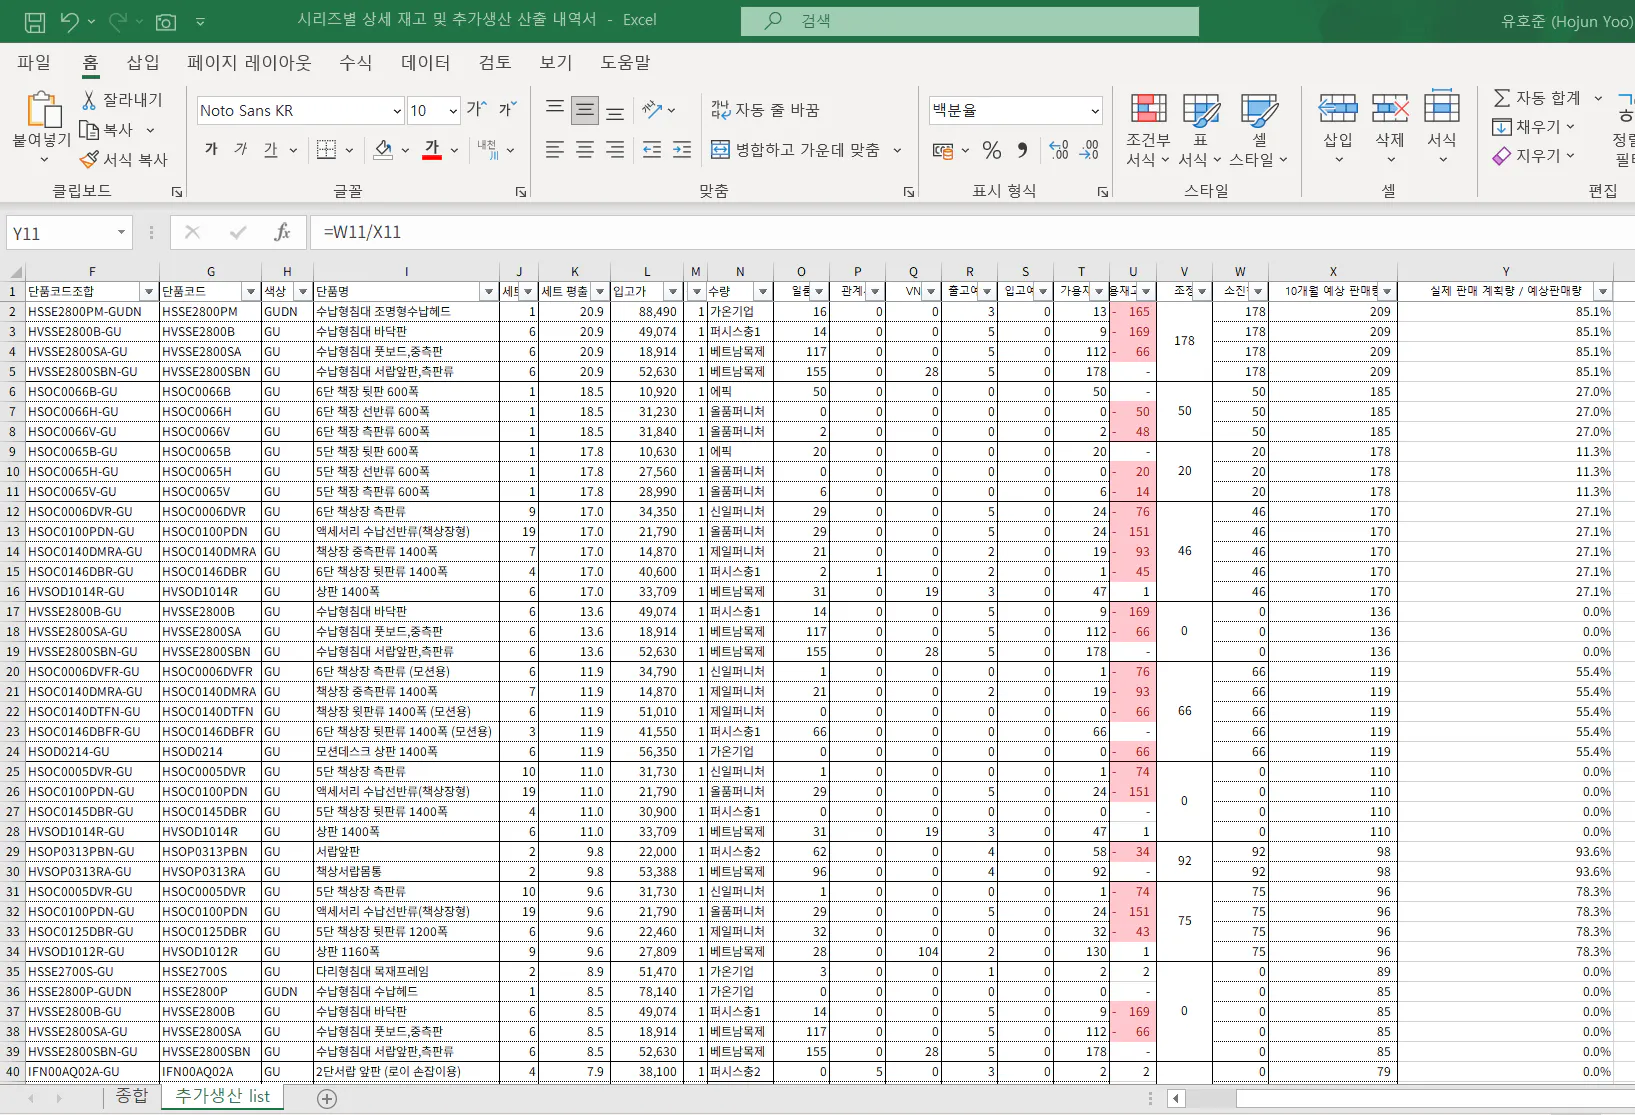Switch to the 종합 sheet tab

tap(131, 1096)
